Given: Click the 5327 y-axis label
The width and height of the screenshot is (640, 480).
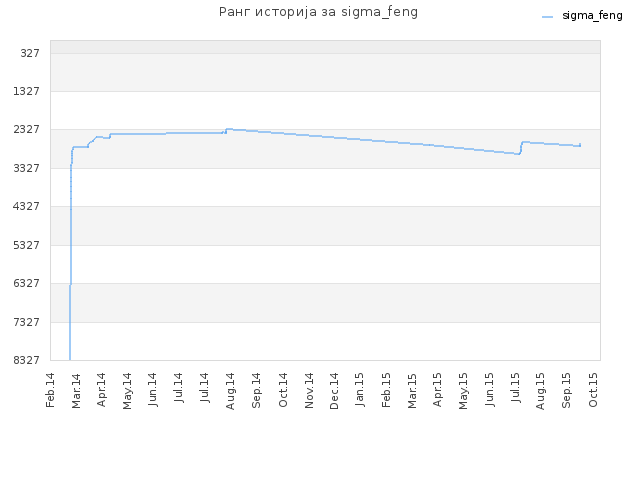Looking at the screenshot, I should tap(27, 245).
